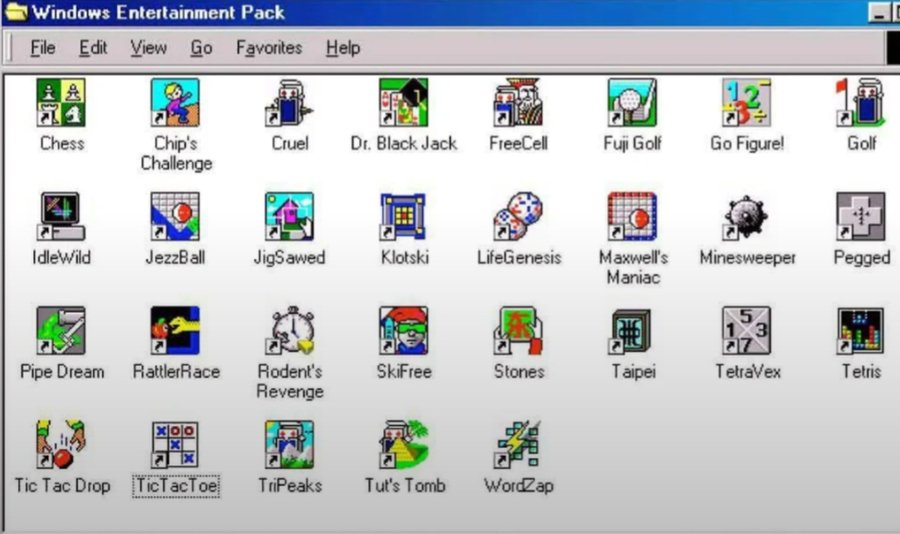Click the 'Chess' label text
This screenshot has width=900, height=534.
click(x=62, y=144)
